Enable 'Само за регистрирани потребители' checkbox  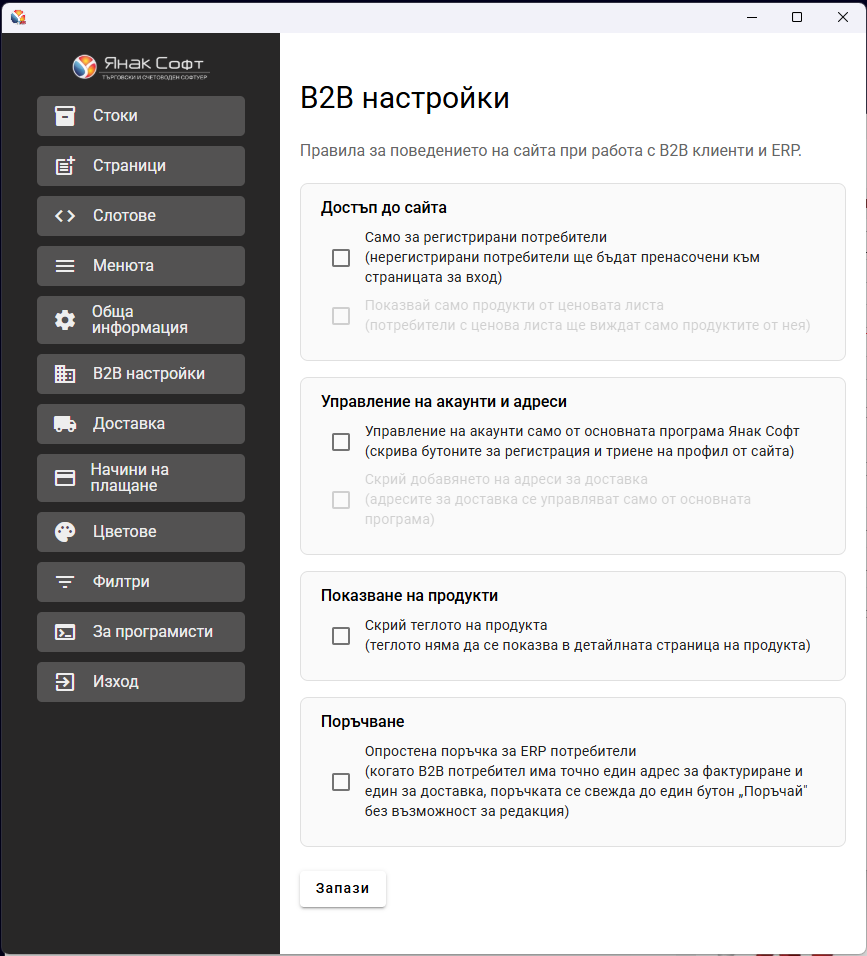coord(341,258)
